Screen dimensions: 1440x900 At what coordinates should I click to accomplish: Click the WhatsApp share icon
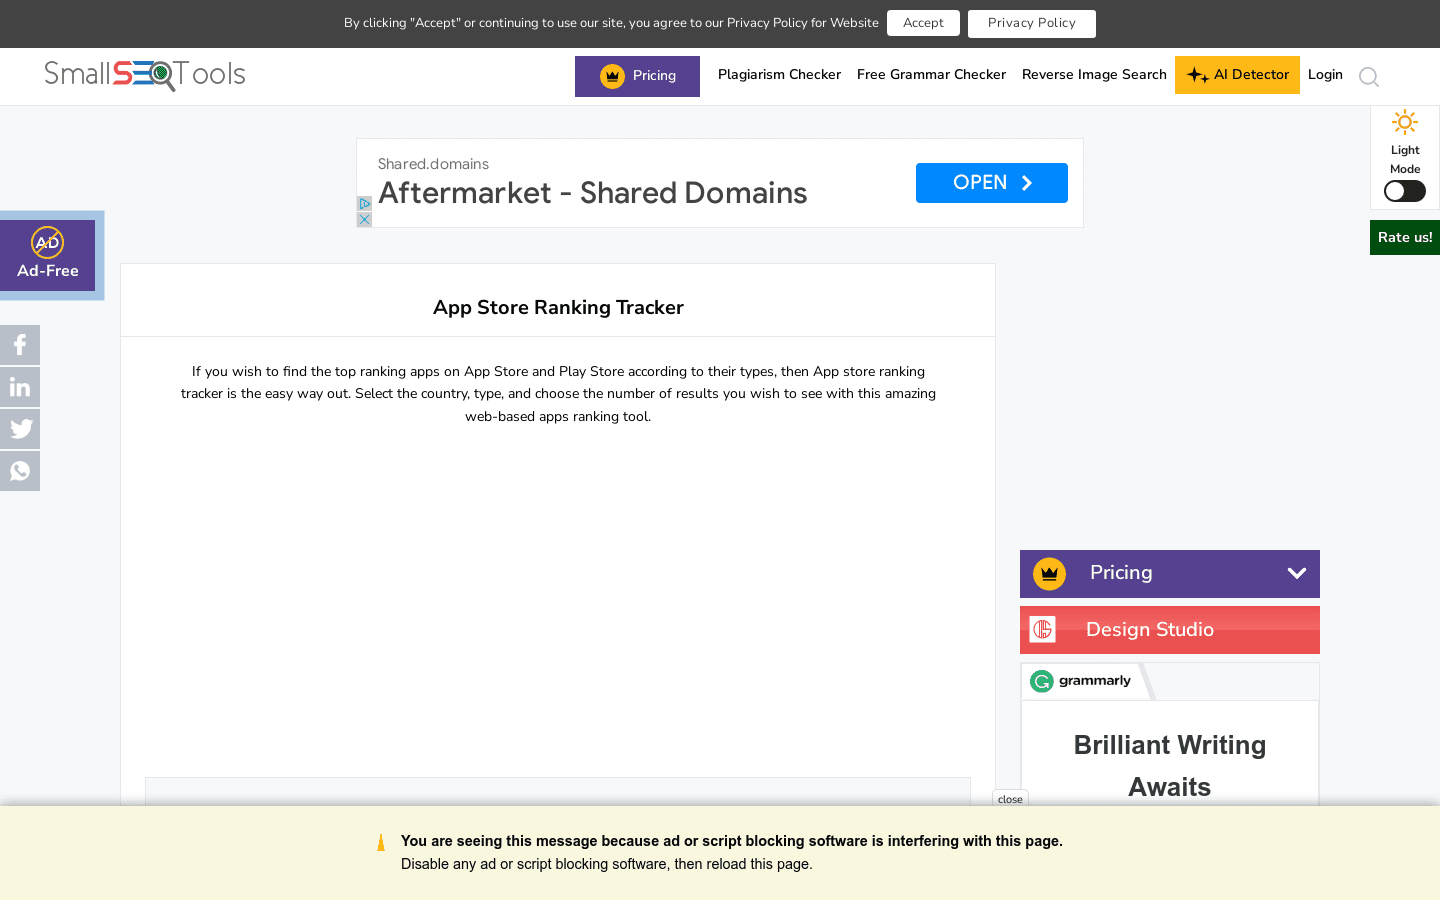20,470
